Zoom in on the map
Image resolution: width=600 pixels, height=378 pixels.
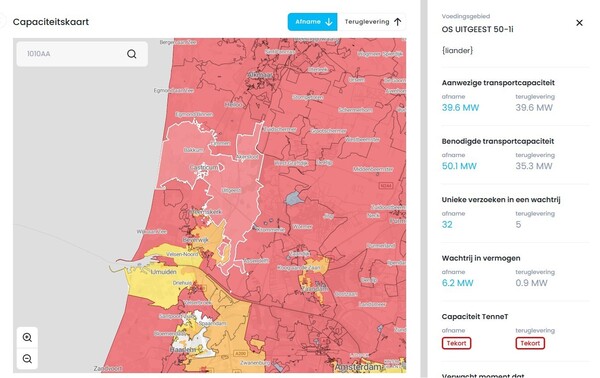point(27,337)
